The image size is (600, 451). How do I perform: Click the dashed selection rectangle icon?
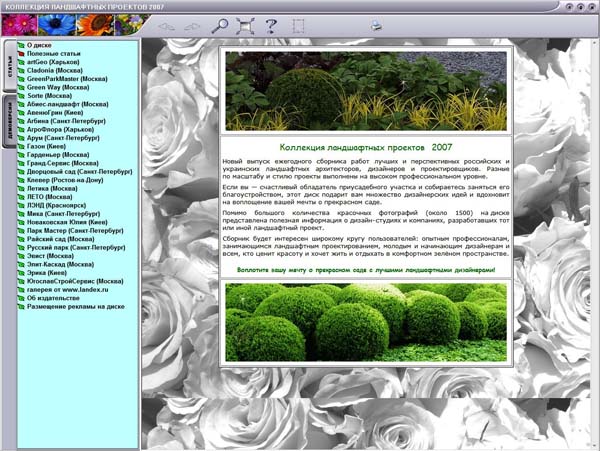(x=299, y=26)
